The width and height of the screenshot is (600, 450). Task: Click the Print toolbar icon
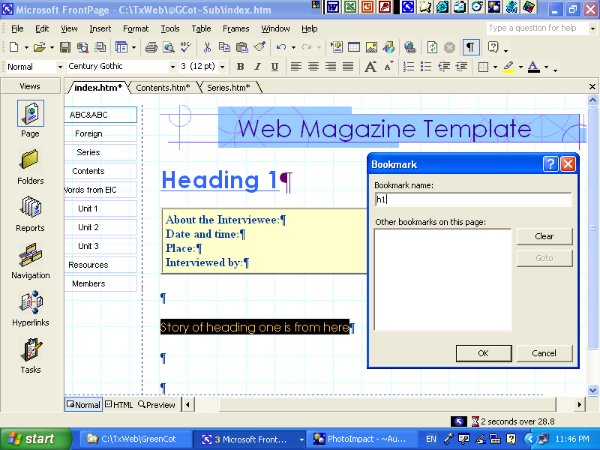point(151,47)
